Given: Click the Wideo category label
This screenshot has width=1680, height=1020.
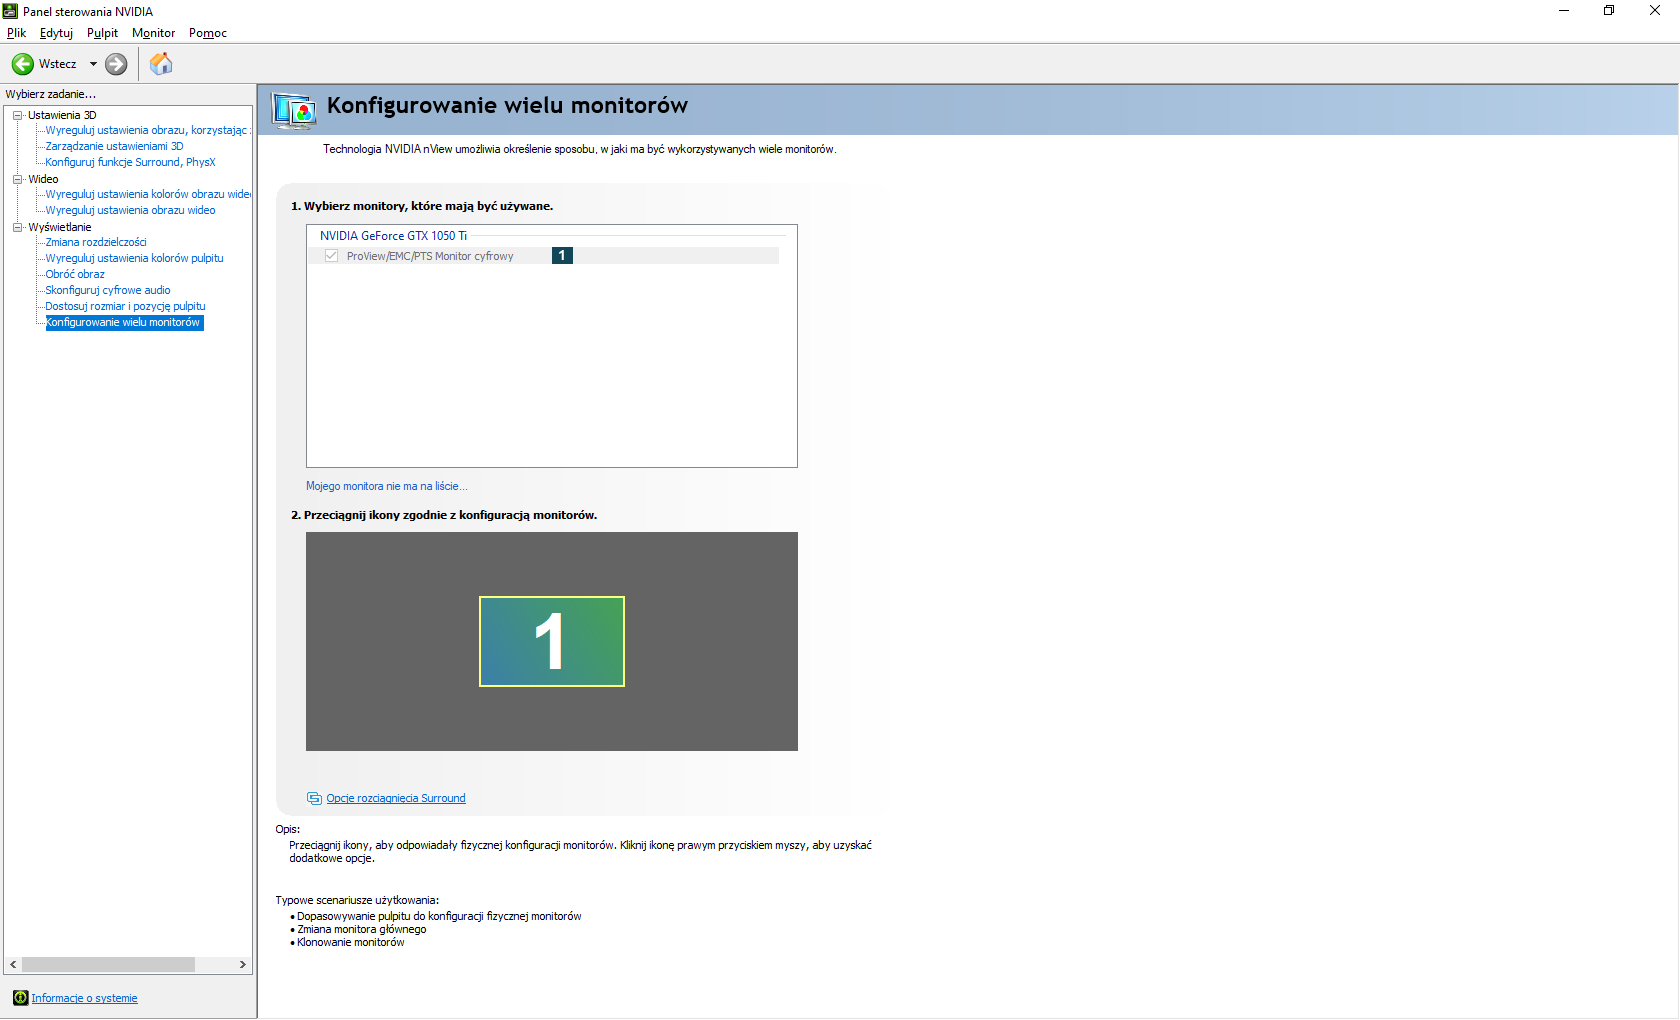Looking at the screenshot, I should tap(43, 179).
